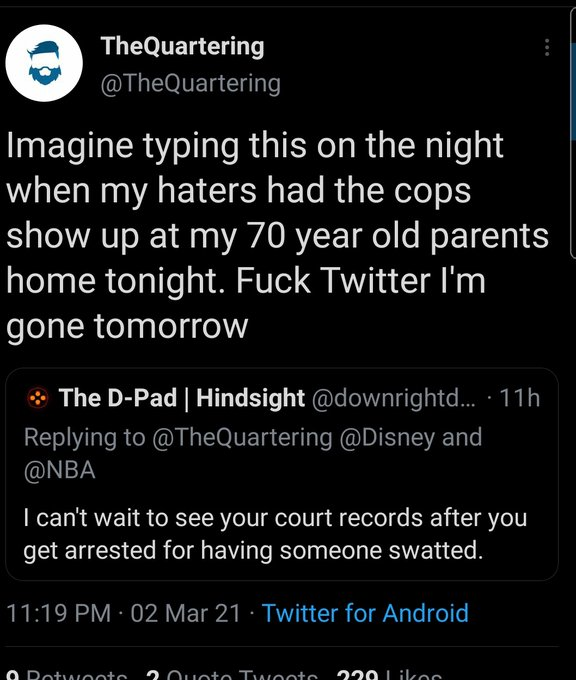576x680 pixels.
Task: Open the @TheQuartering handle
Action: click(190, 83)
